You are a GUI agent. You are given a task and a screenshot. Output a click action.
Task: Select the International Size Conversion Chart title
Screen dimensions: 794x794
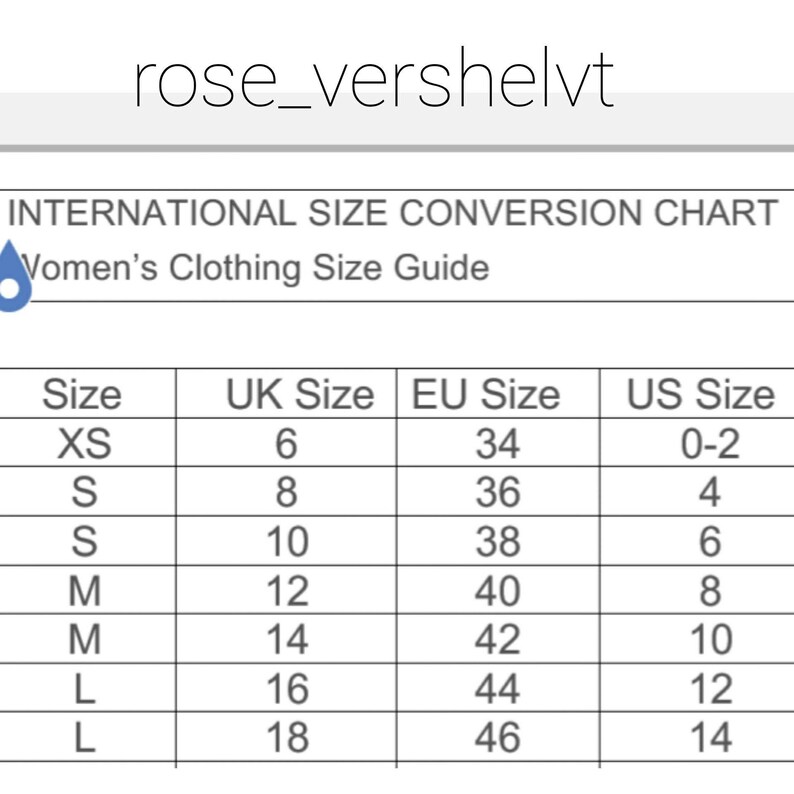[393, 213]
